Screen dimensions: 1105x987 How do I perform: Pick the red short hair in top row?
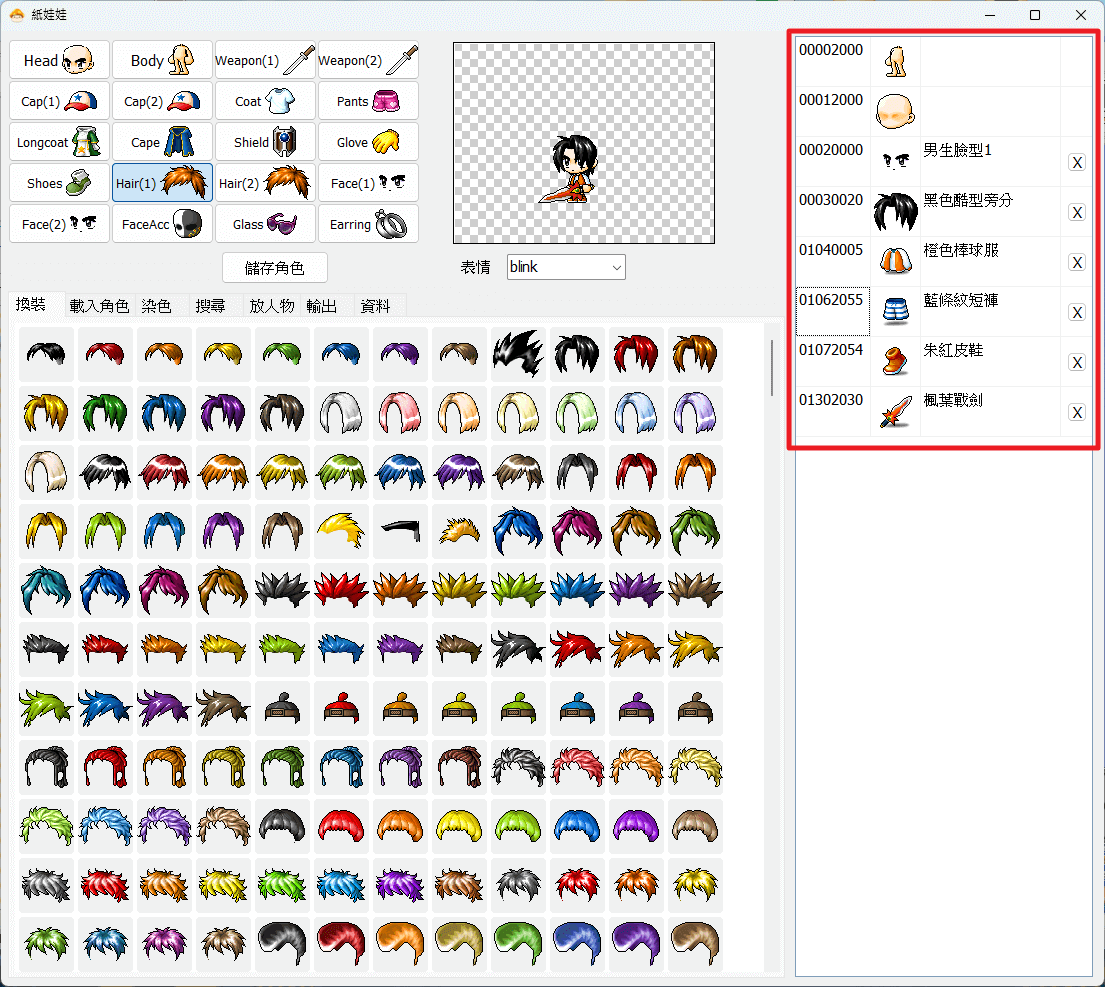click(x=106, y=354)
